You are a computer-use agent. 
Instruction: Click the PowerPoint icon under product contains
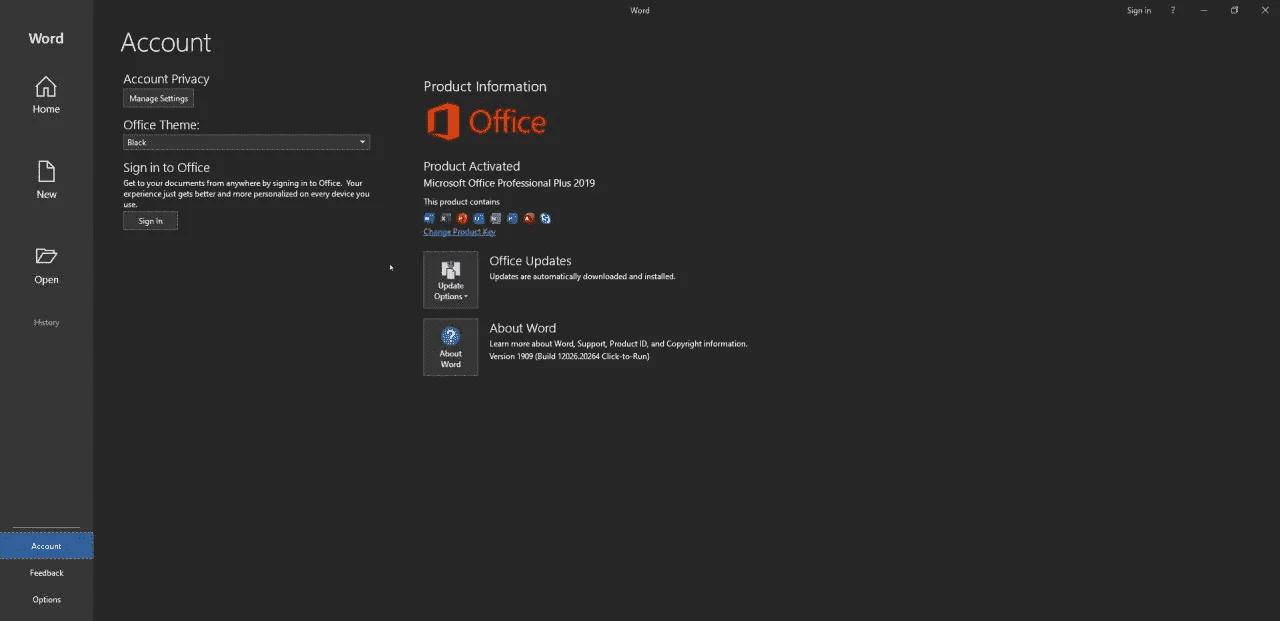[x=462, y=218]
